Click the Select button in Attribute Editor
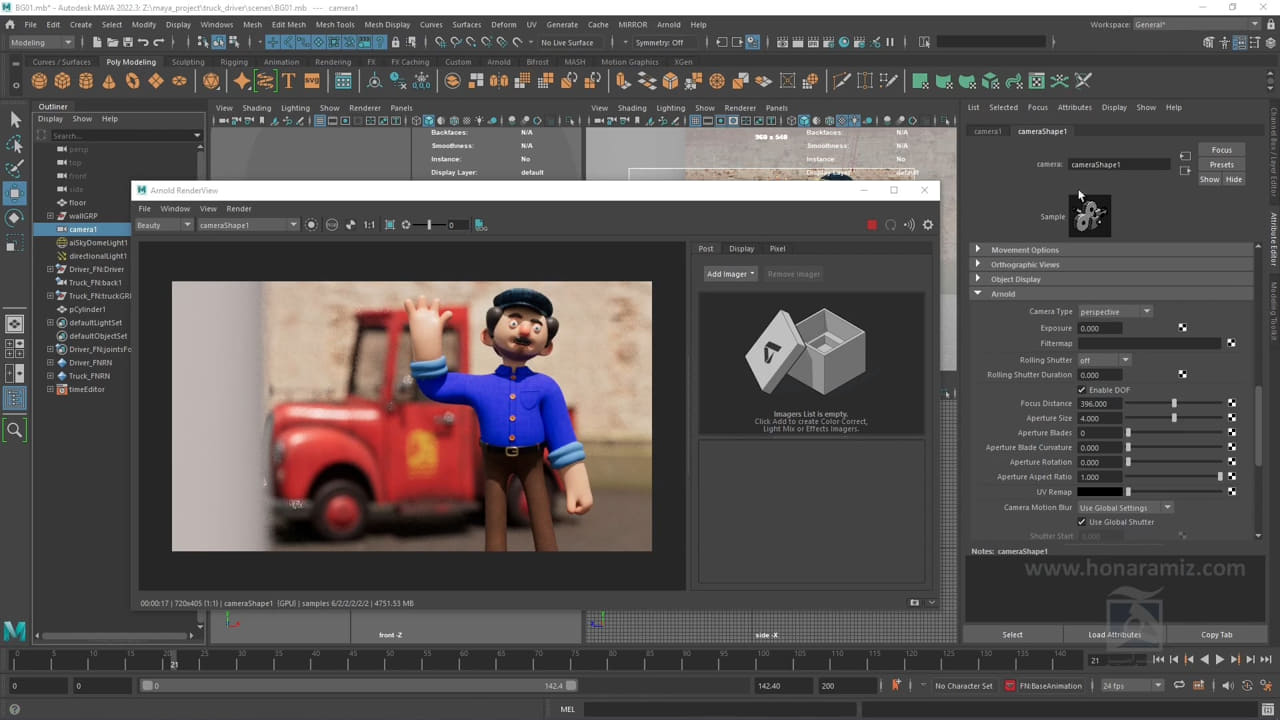This screenshot has height=720, width=1280. 1013,634
